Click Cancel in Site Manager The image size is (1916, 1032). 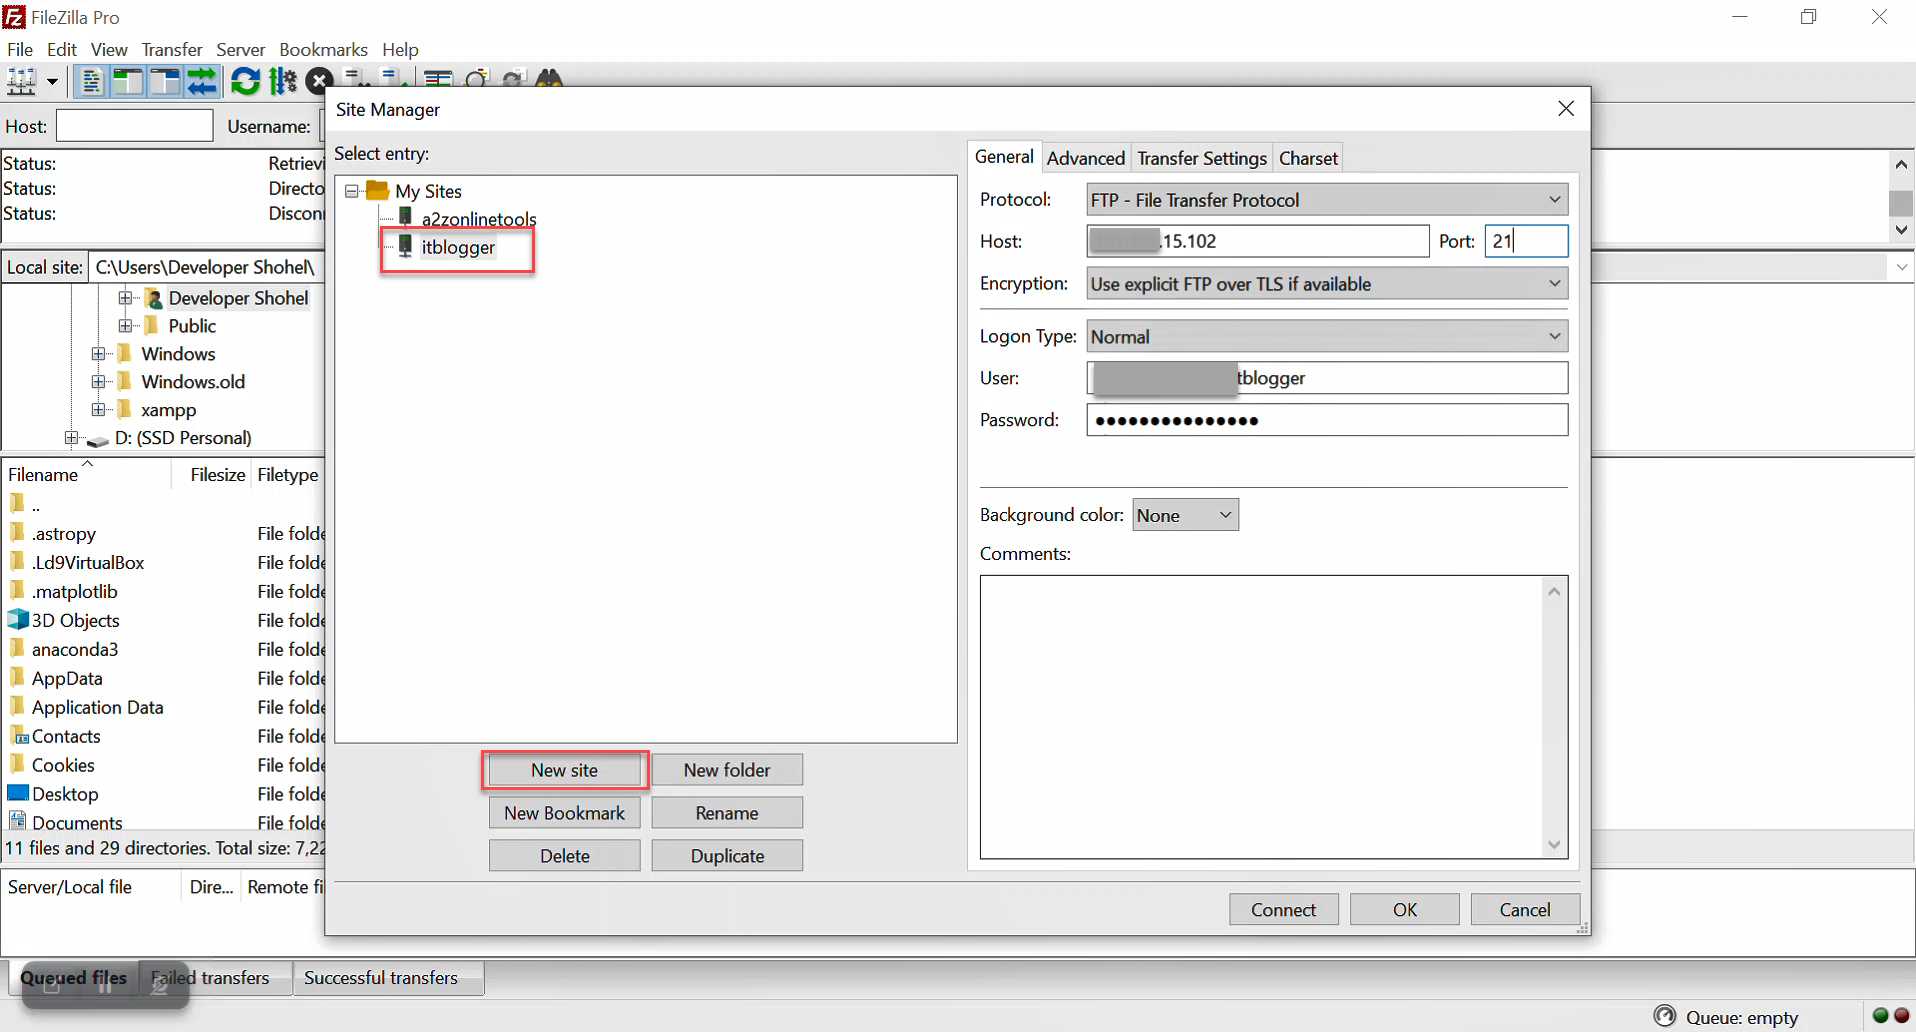coord(1525,909)
